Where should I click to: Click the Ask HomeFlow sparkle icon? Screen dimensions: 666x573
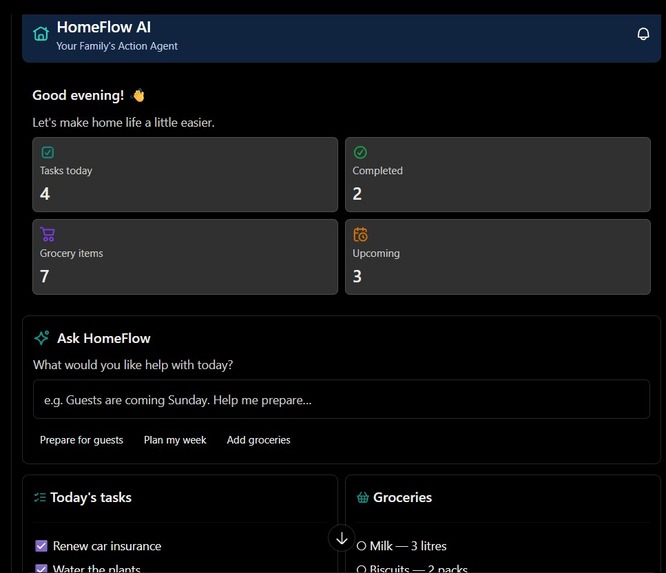pos(42,338)
